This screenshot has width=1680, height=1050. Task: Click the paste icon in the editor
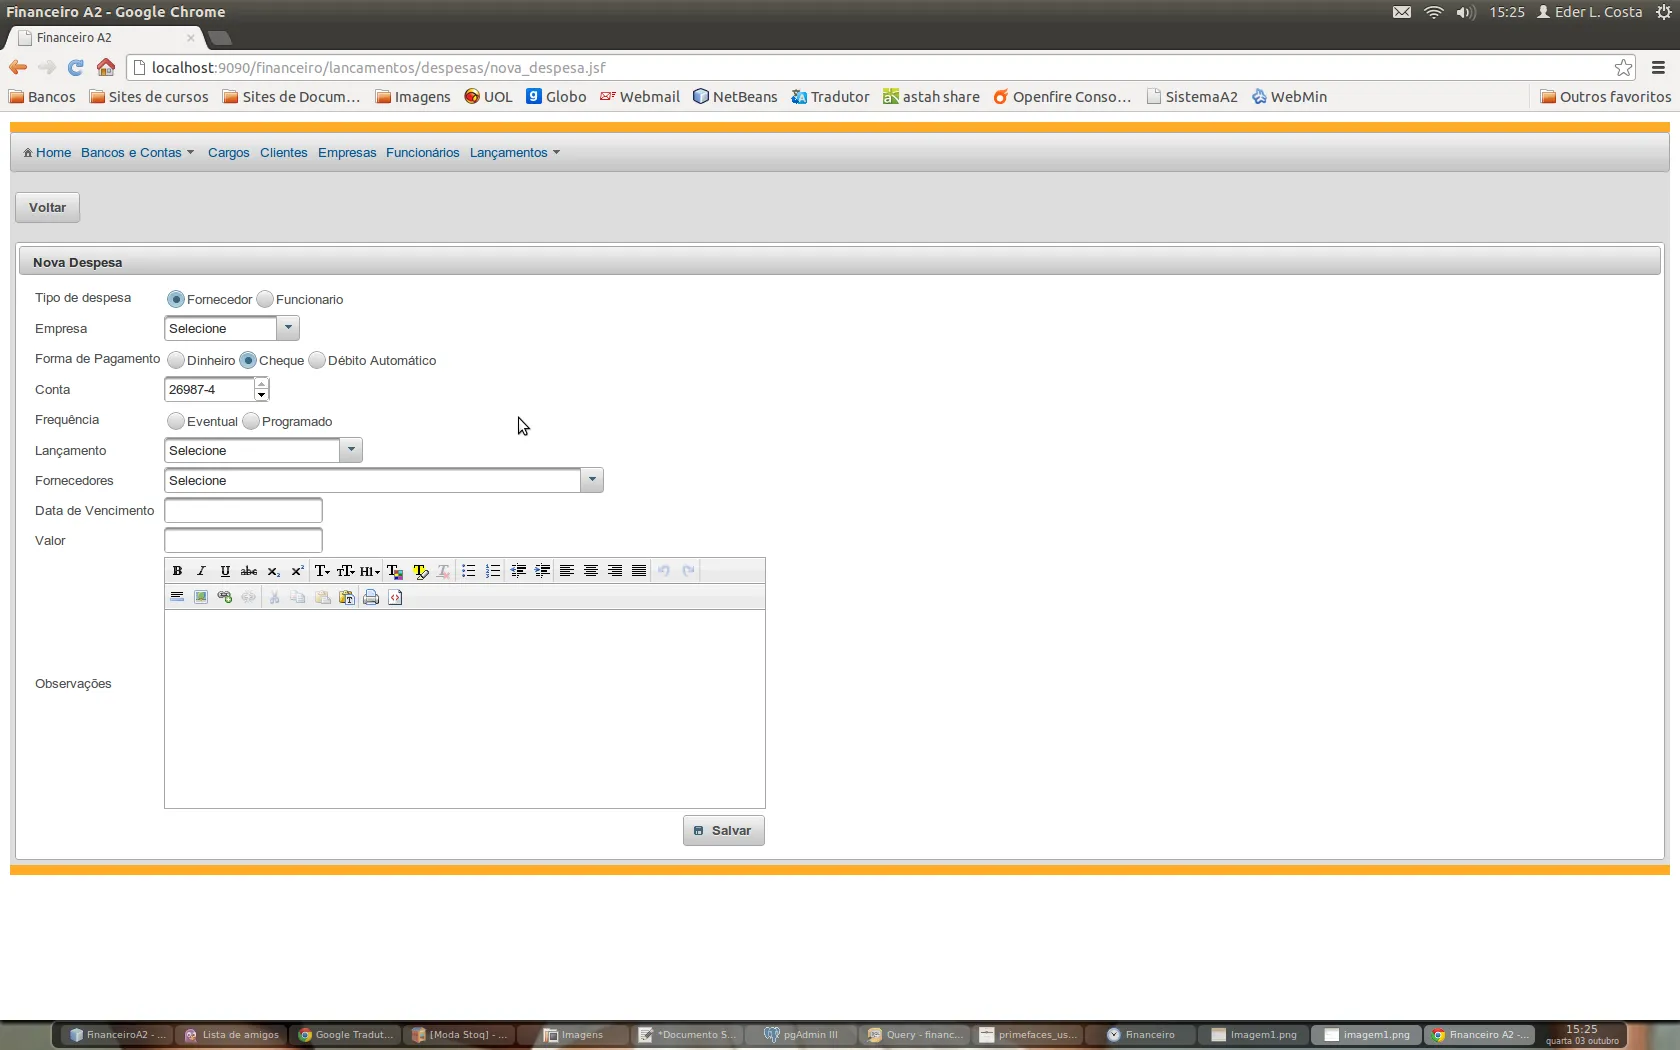click(x=322, y=597)
